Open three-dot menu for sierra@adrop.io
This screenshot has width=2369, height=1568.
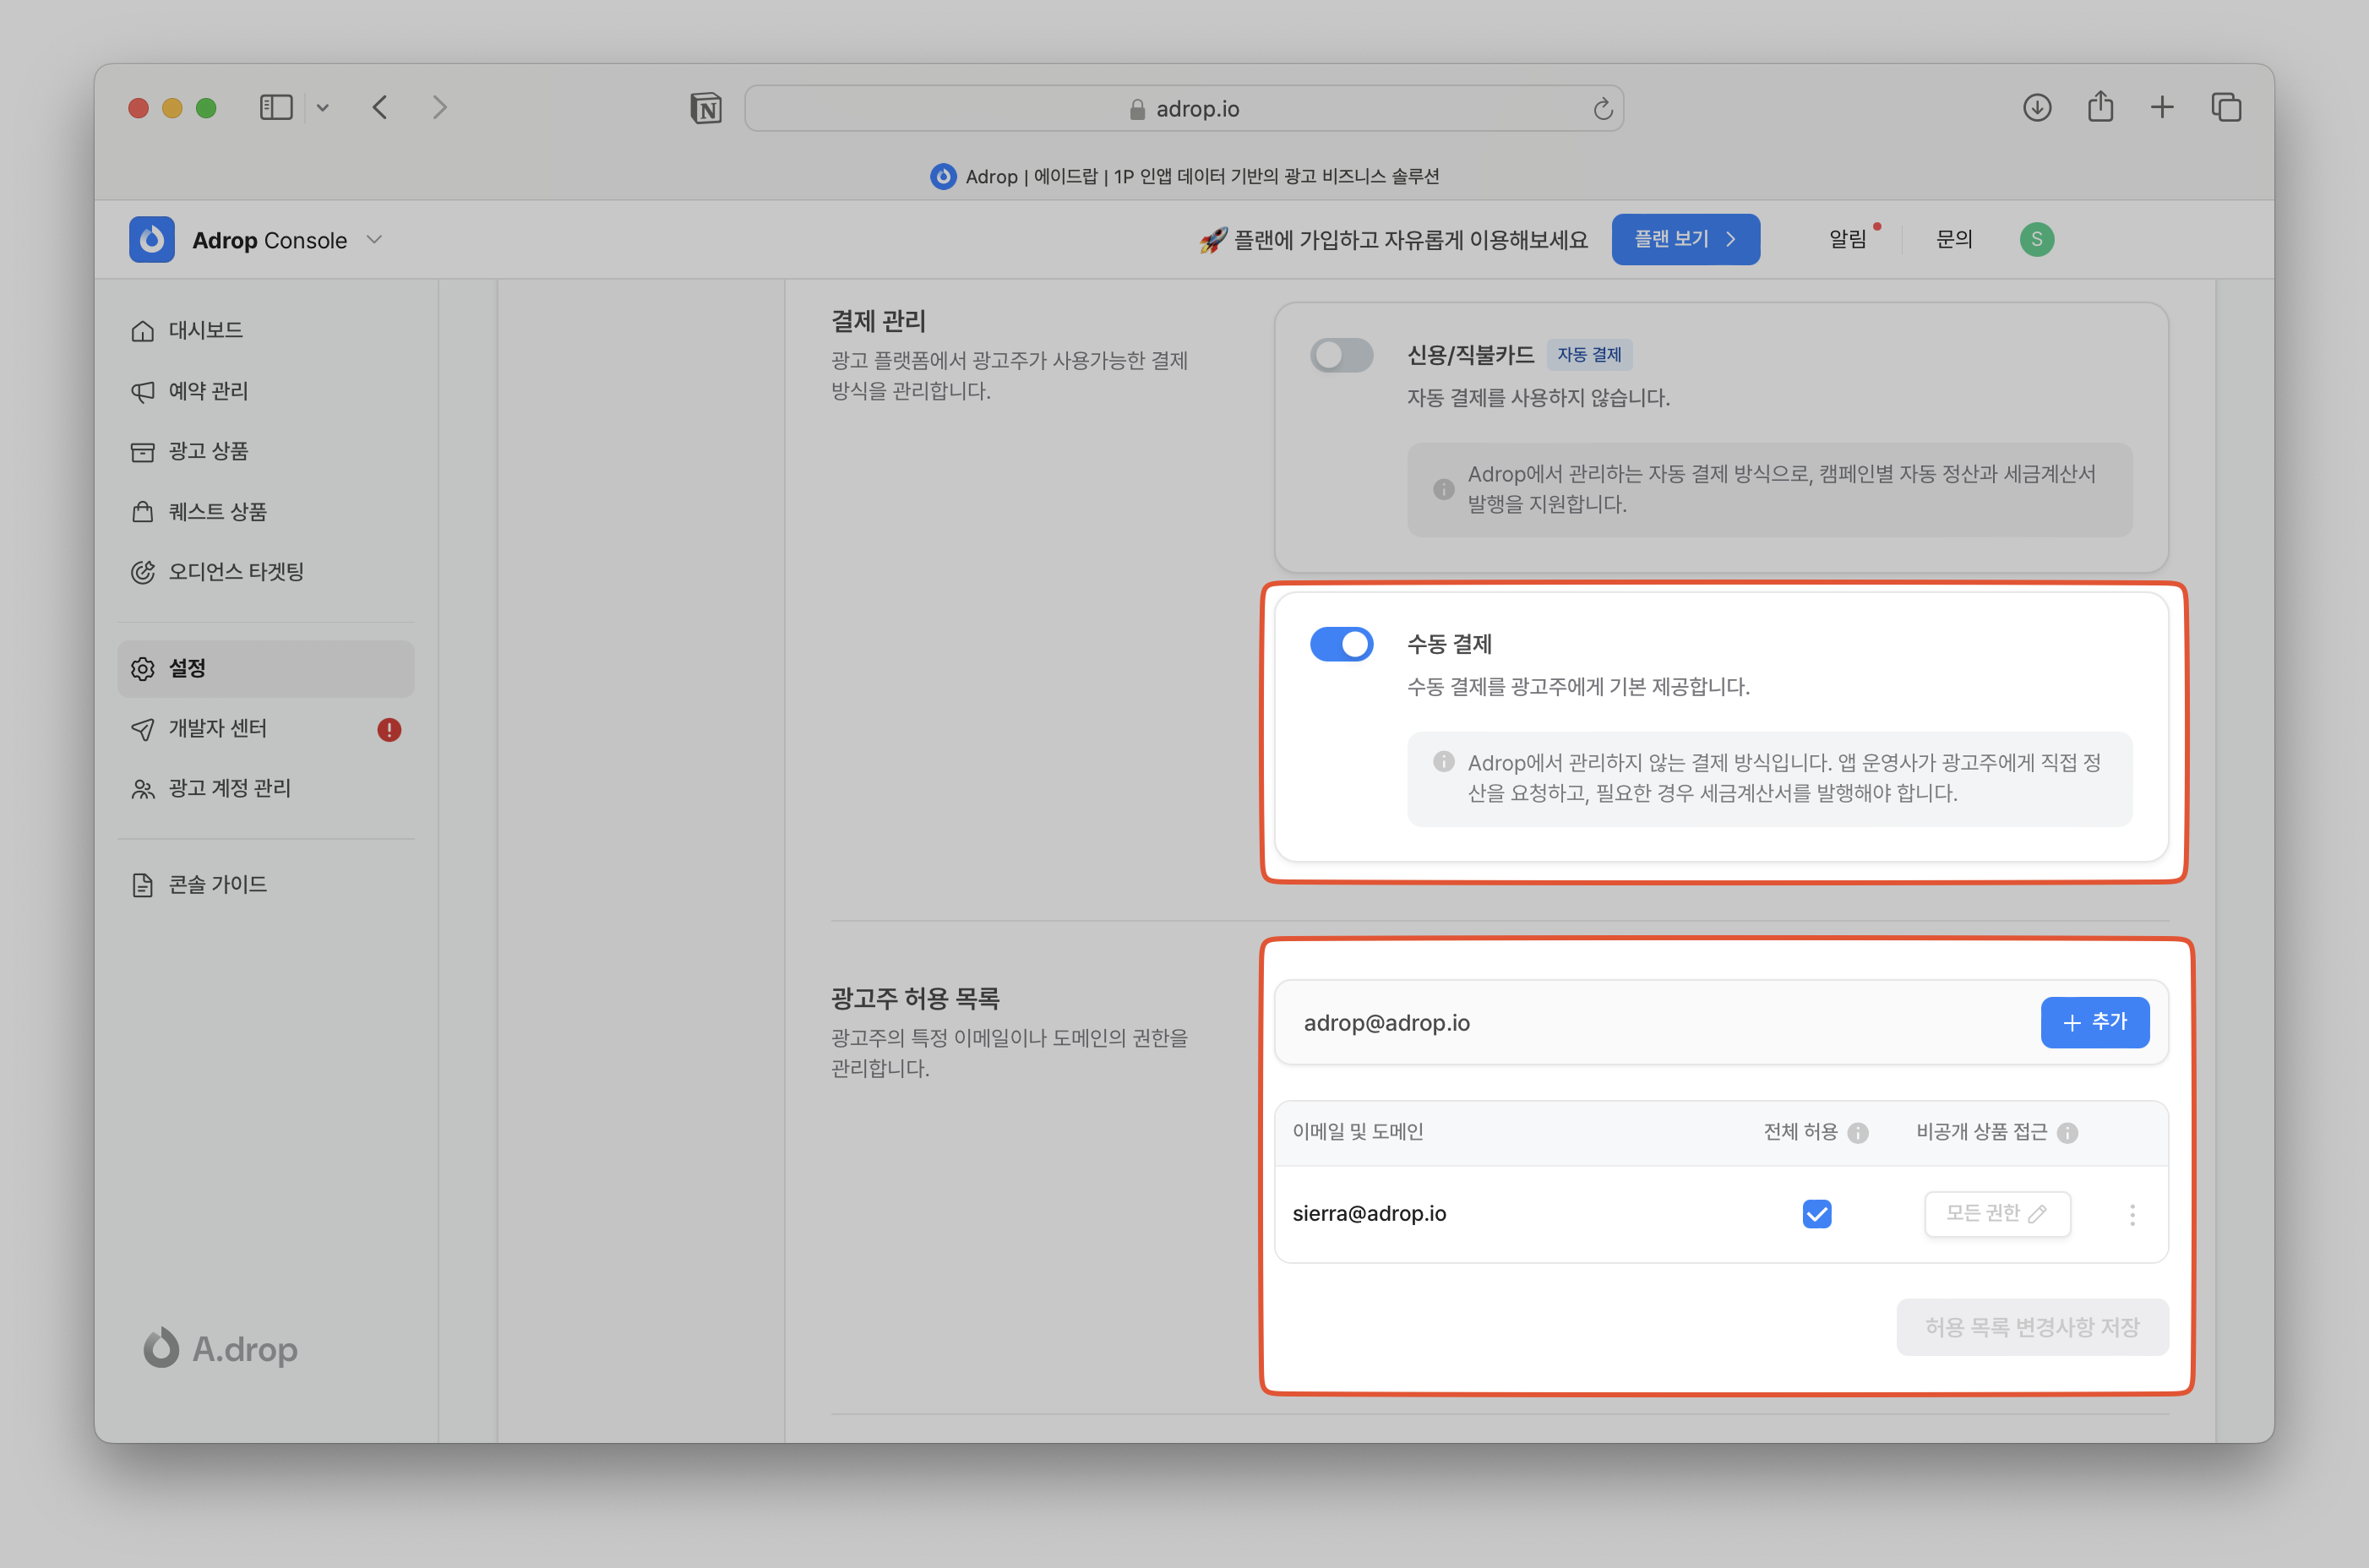2132,1215
